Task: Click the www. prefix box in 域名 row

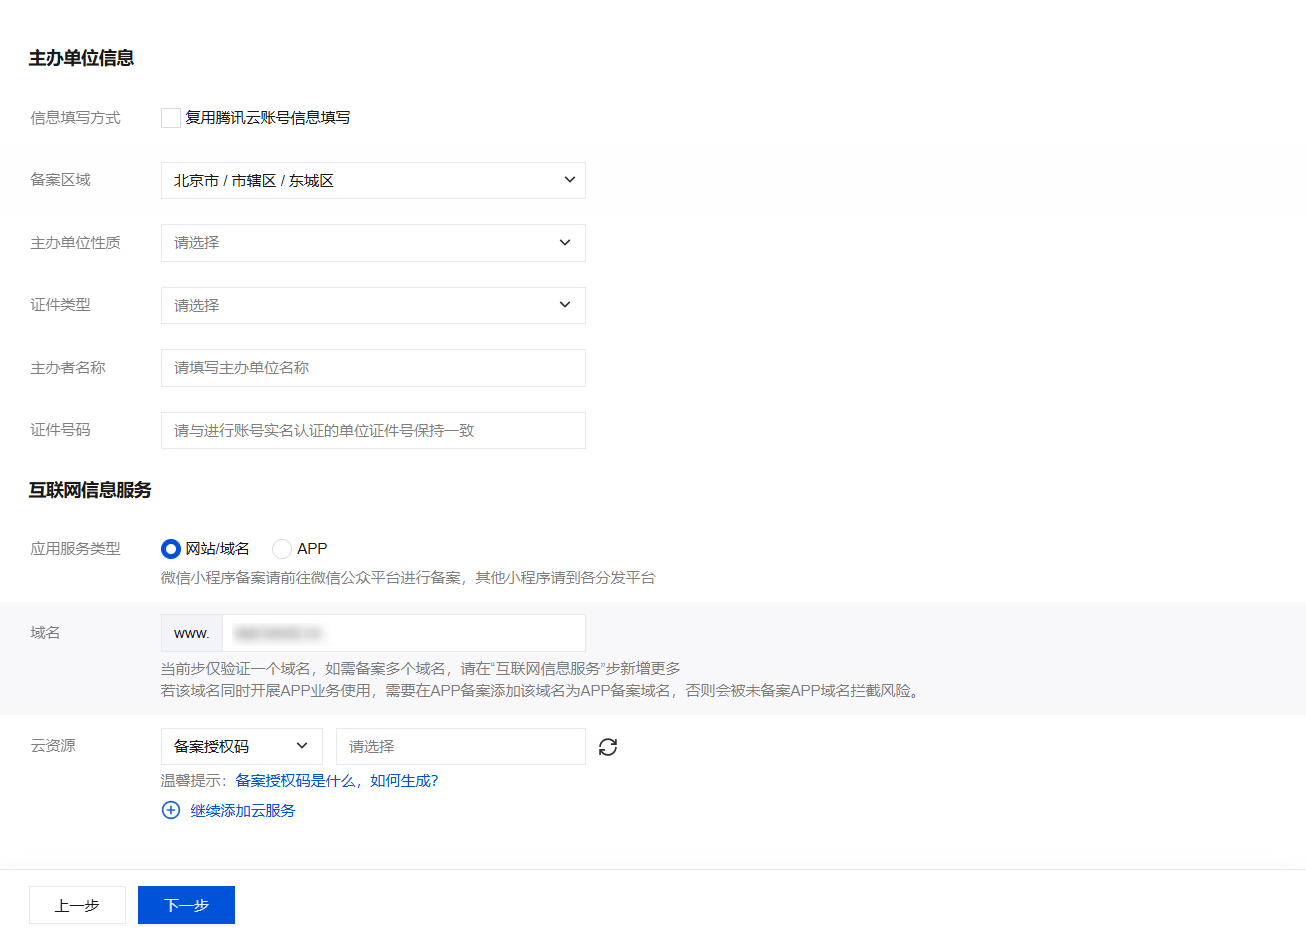Action: click(191, 633)
